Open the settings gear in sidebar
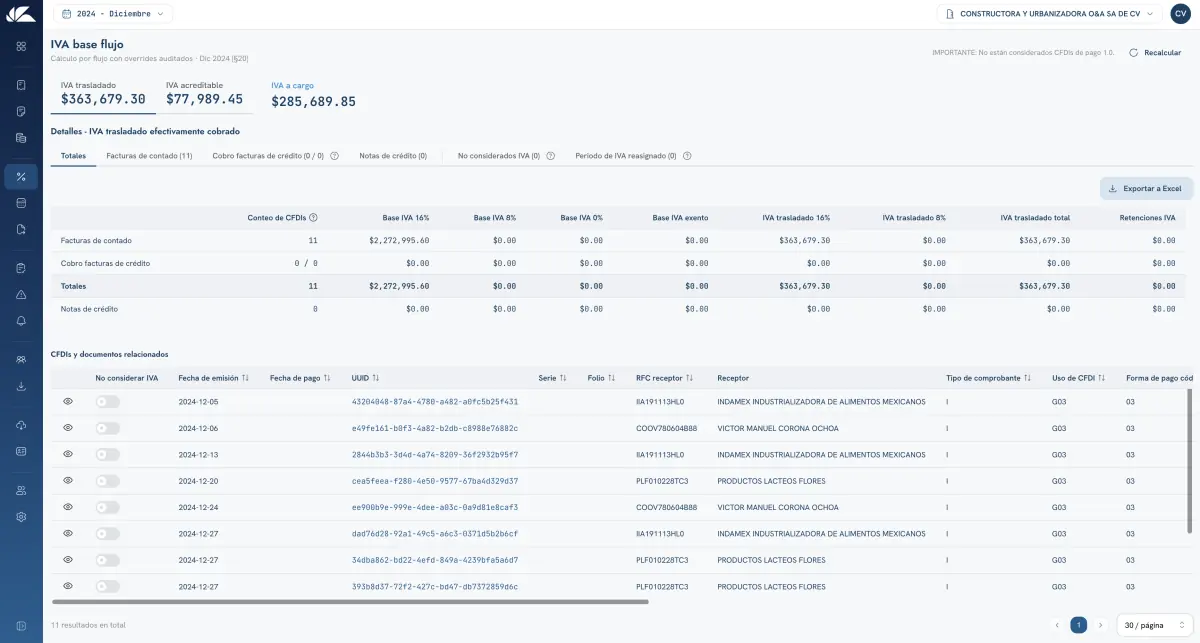The width and height of the screenshot is (1200, 643). point(21,517)
